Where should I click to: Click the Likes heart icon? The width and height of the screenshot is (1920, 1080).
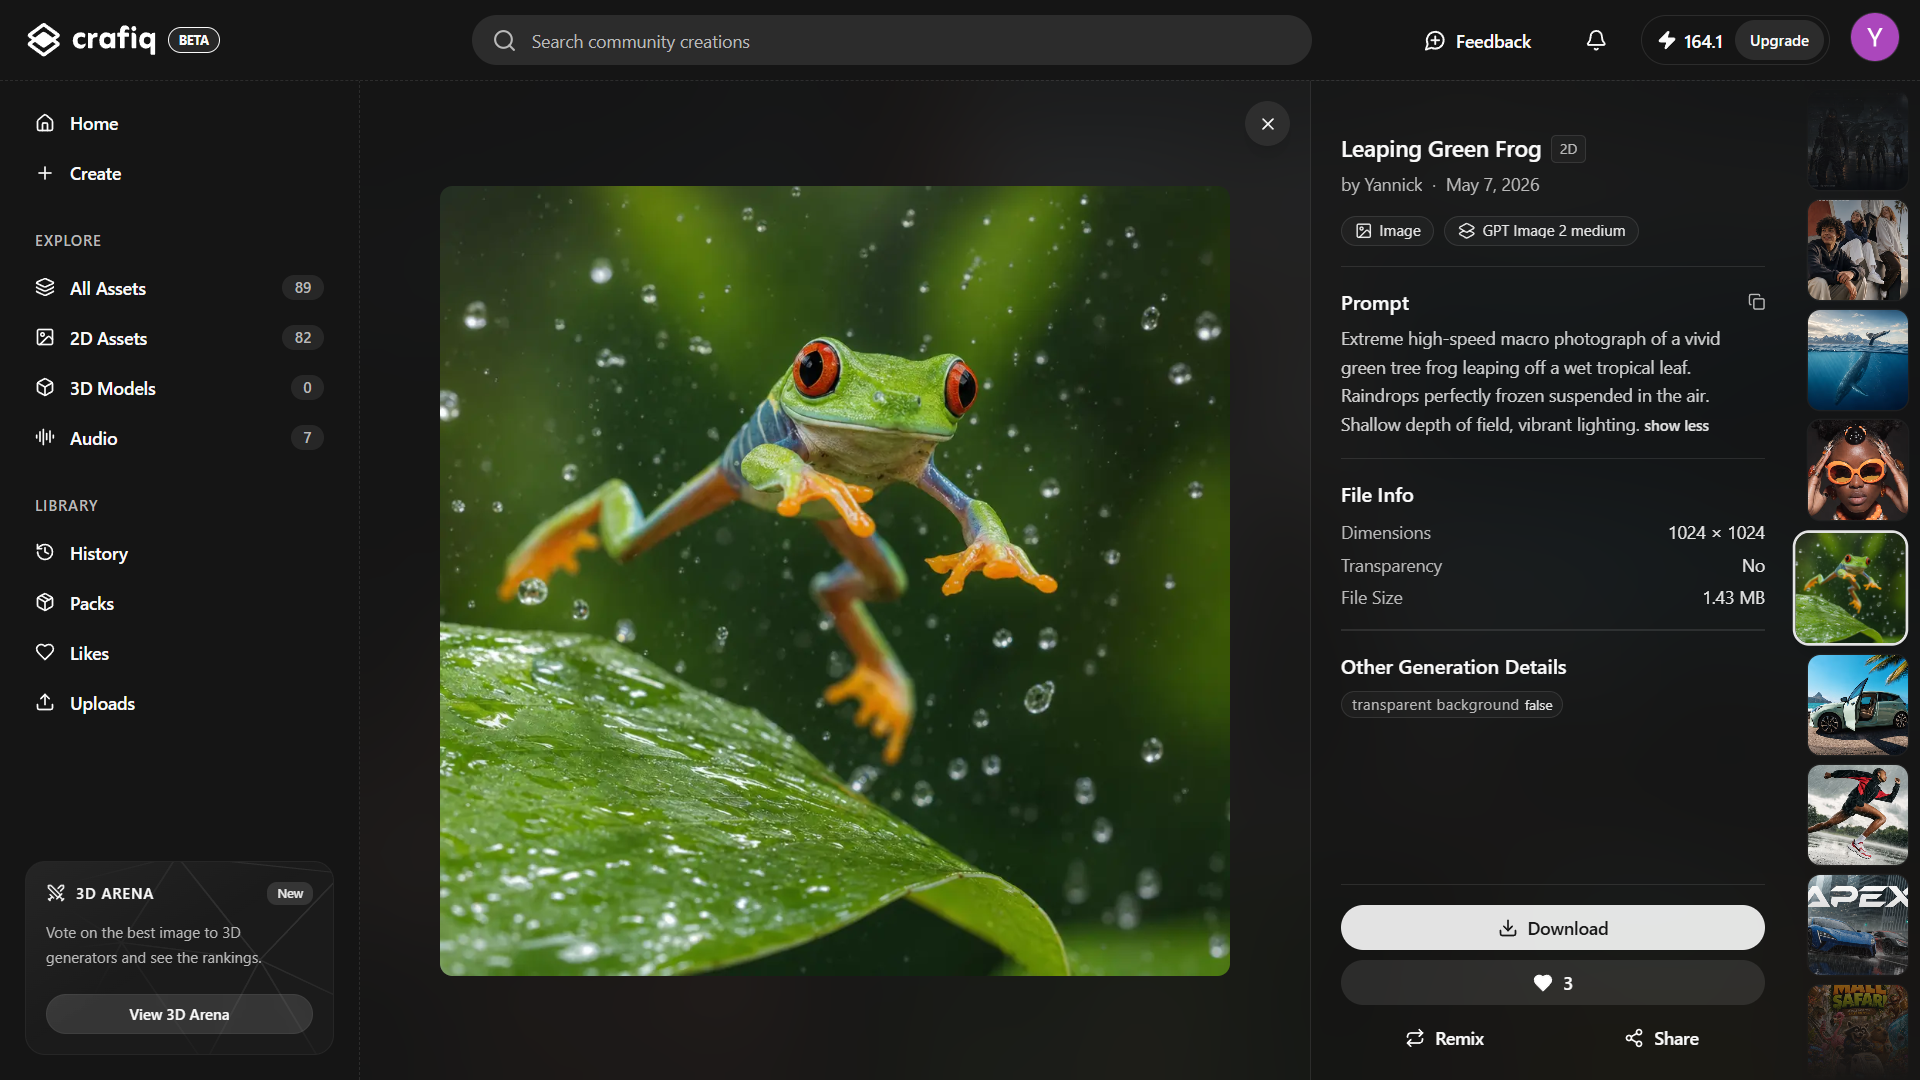pos(45,653)
